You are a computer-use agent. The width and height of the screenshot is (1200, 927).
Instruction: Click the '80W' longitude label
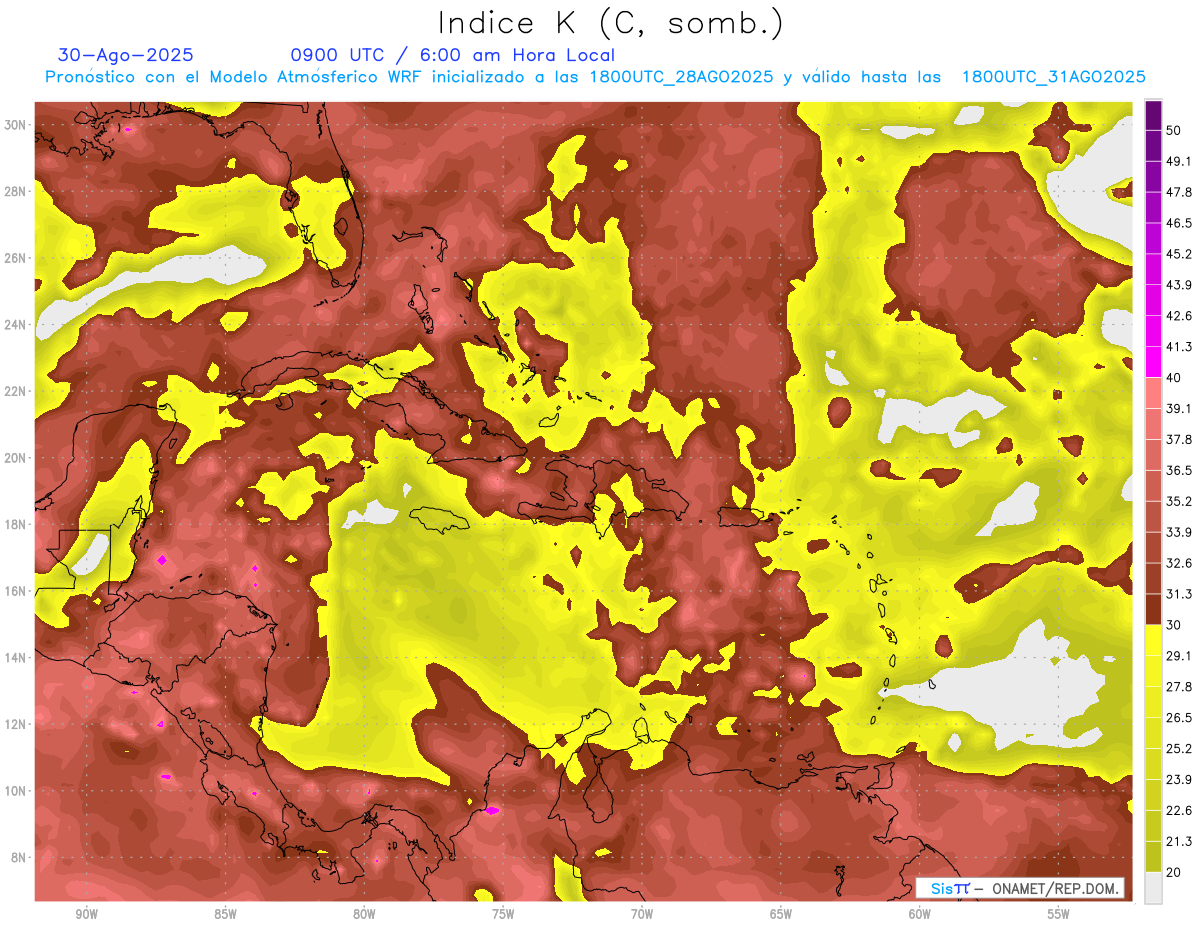click(x=364, y=914)
